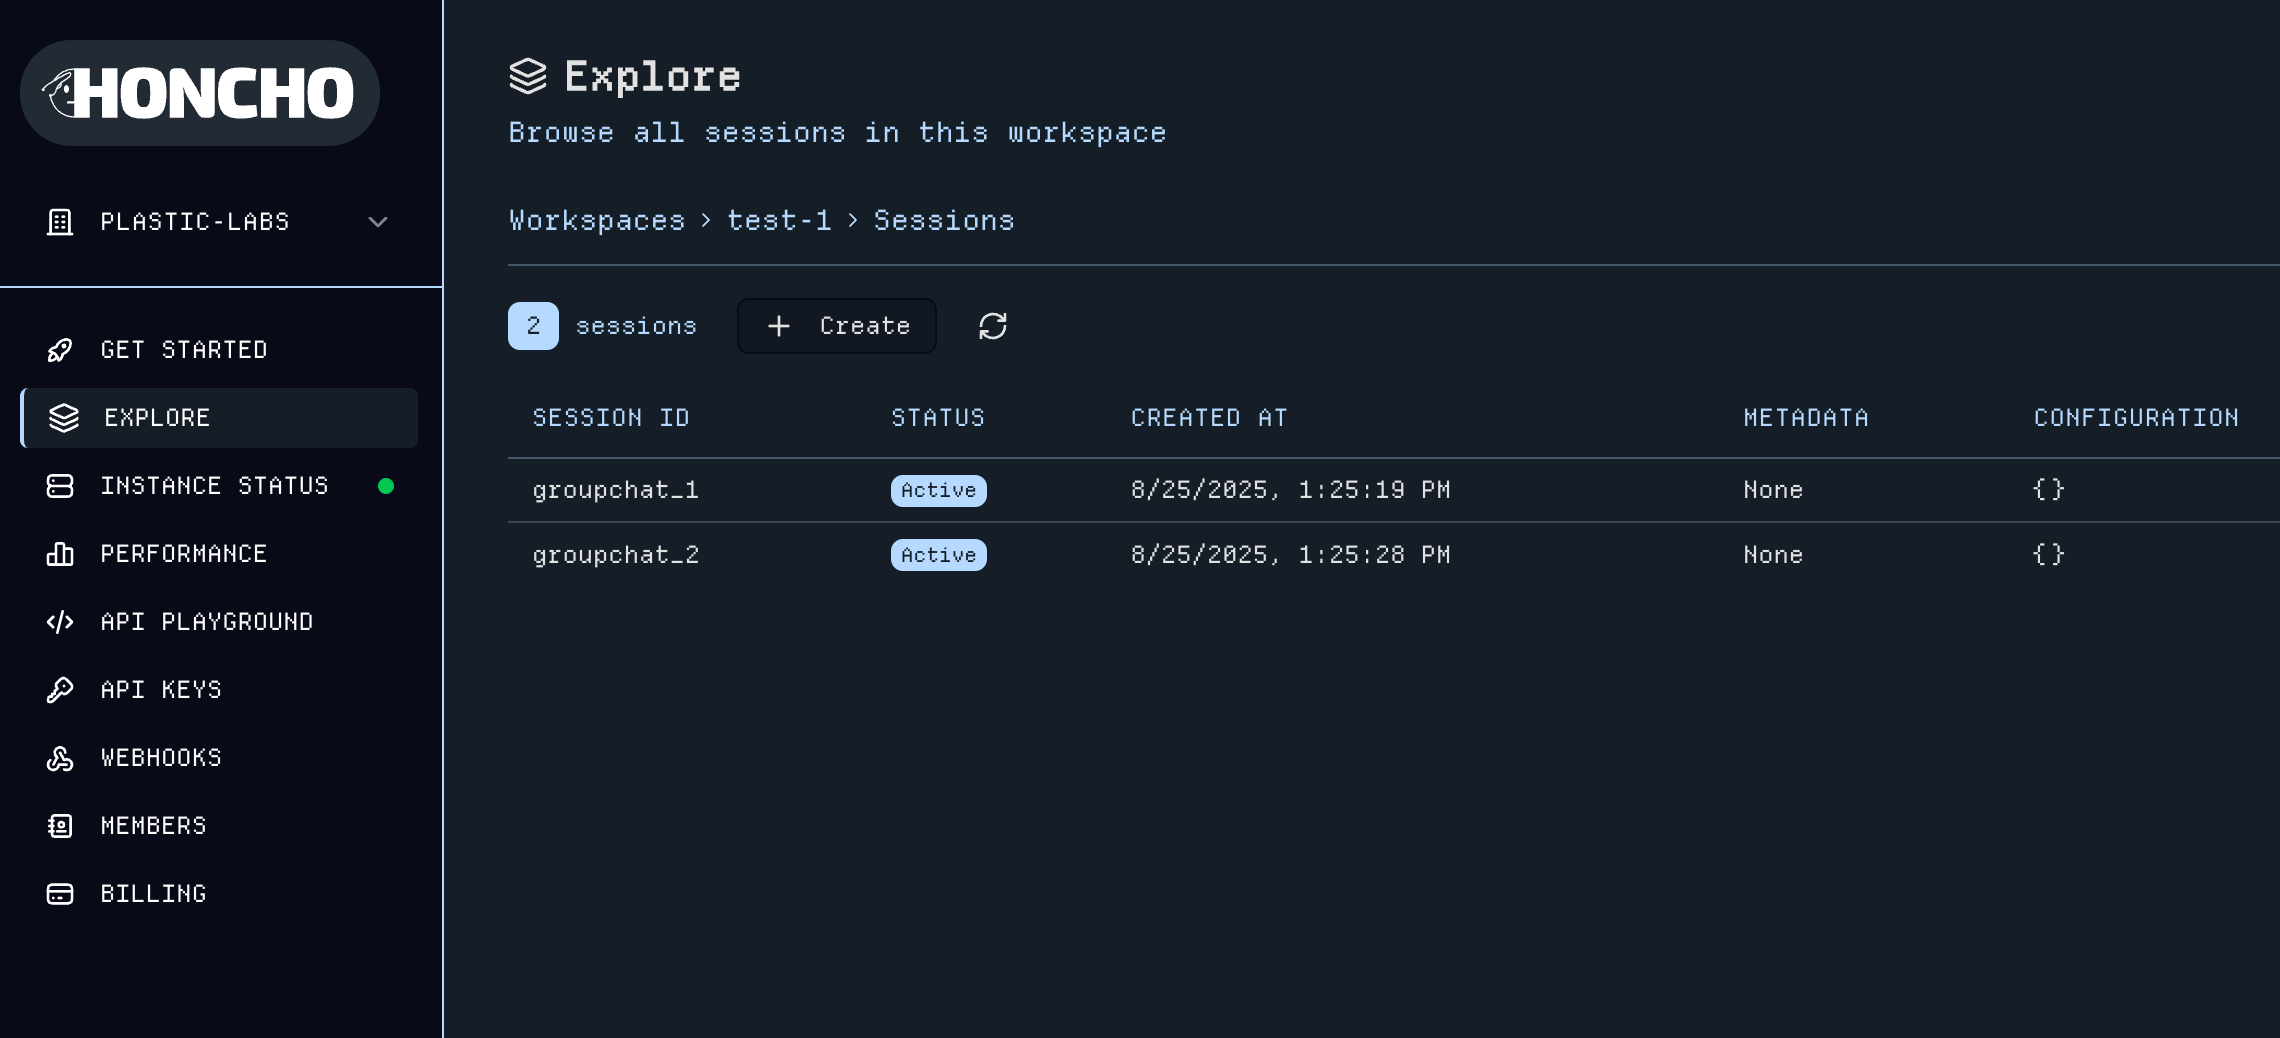Open API PLAYGROUND
Image resolution: width=2280 pixels, height=1038 pixels.
[207, 622]
